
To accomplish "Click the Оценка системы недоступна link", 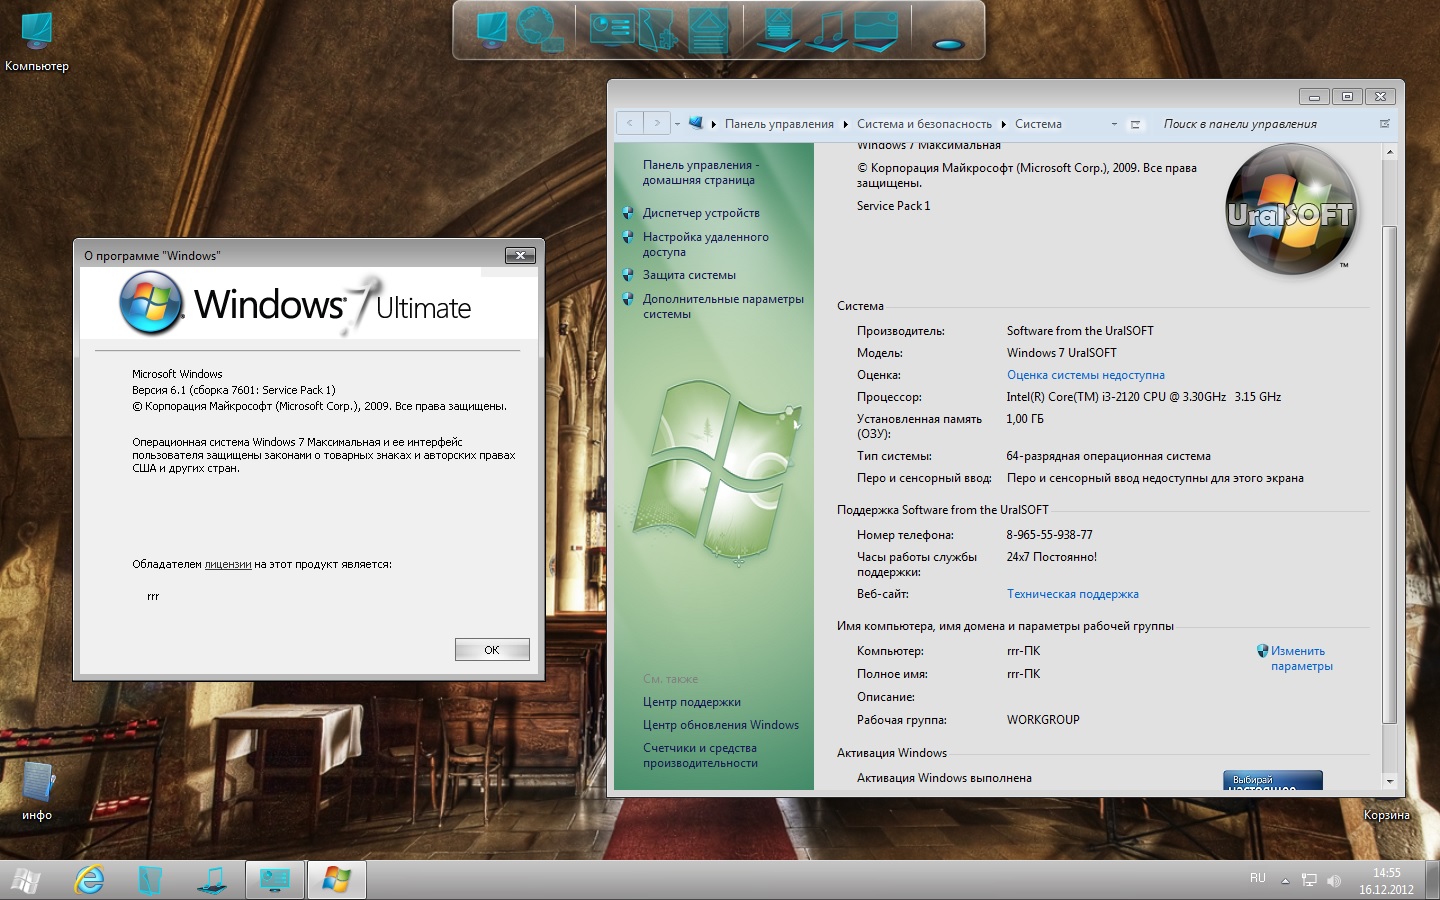I will (1085, 375).
